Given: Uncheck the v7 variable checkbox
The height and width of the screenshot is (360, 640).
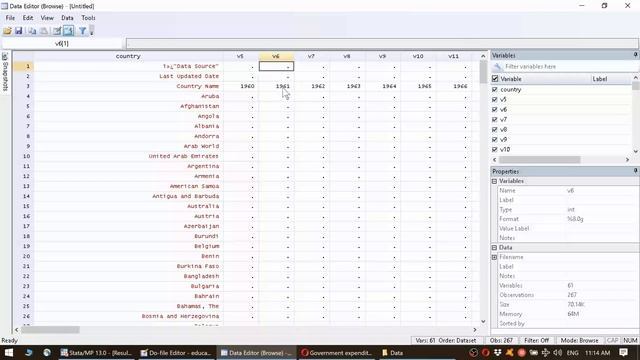Looking at the screenshot, I should (495, 120).
